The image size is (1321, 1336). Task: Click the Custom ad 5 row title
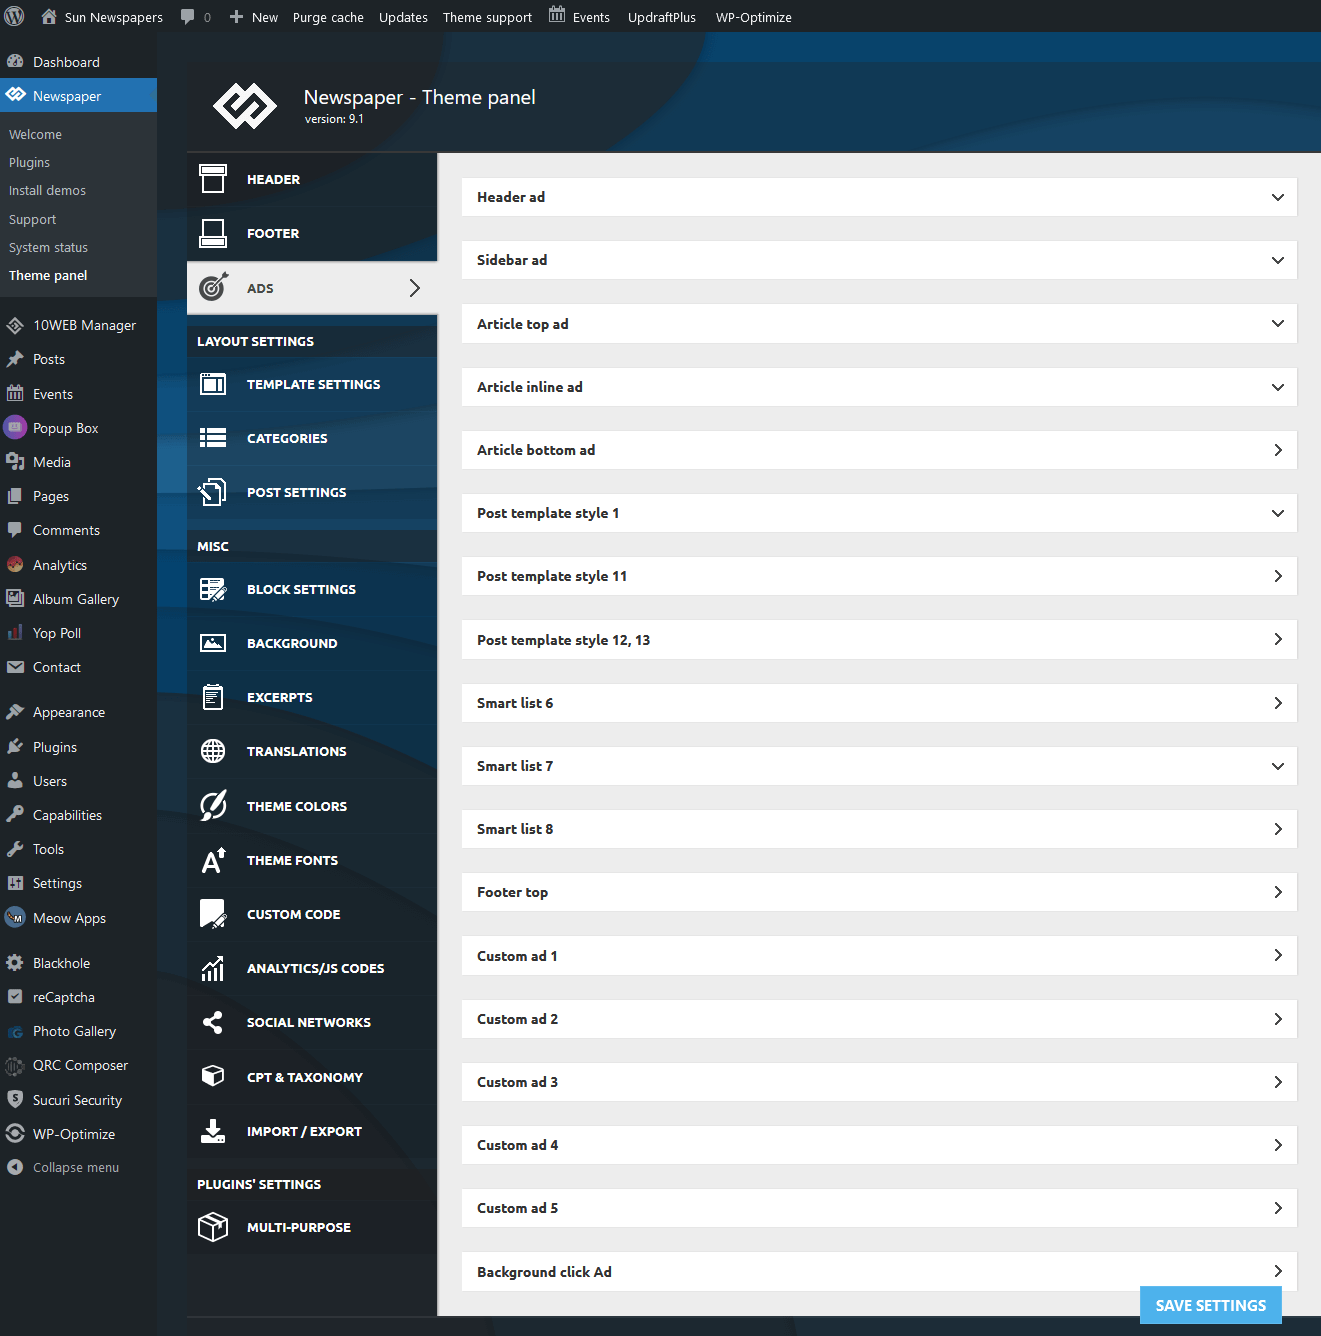pos(517,1208)
